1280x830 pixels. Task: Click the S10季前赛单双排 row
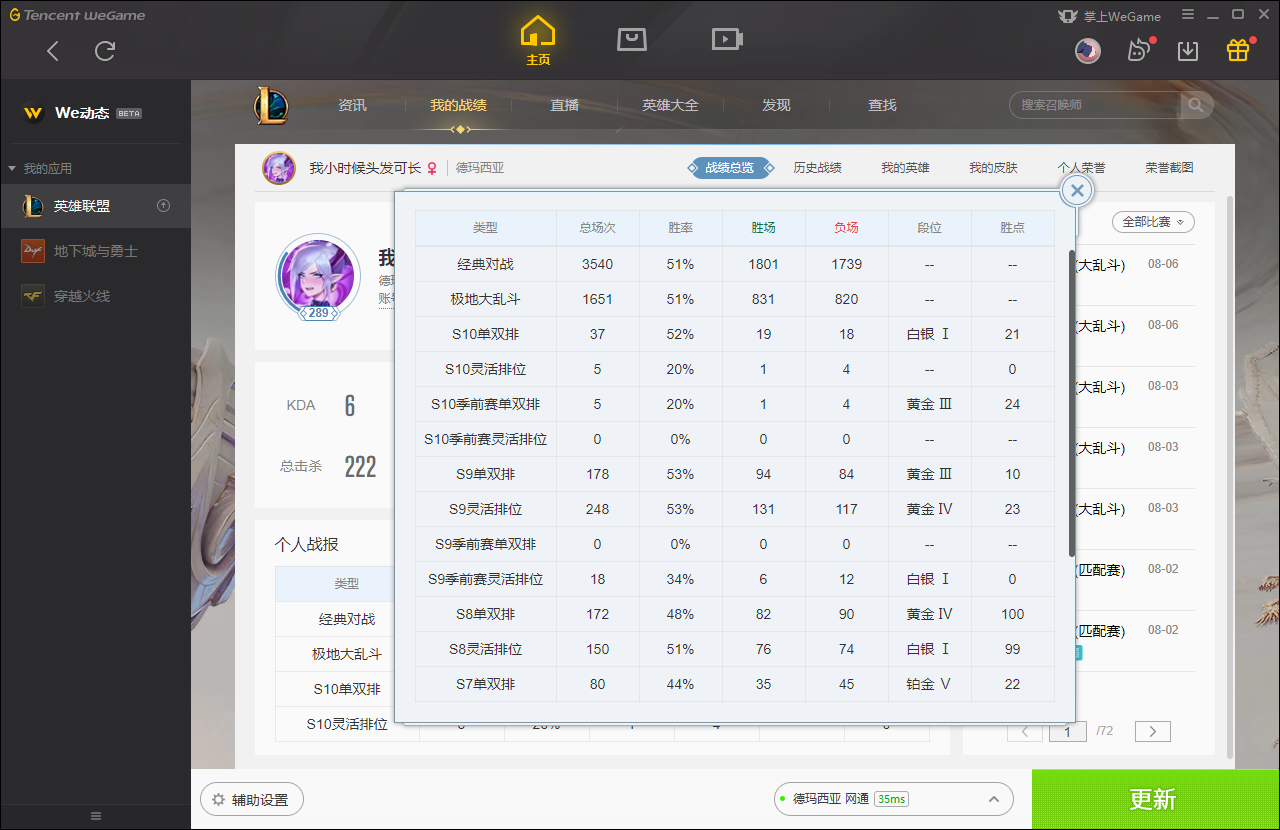(x=735, y=404)
